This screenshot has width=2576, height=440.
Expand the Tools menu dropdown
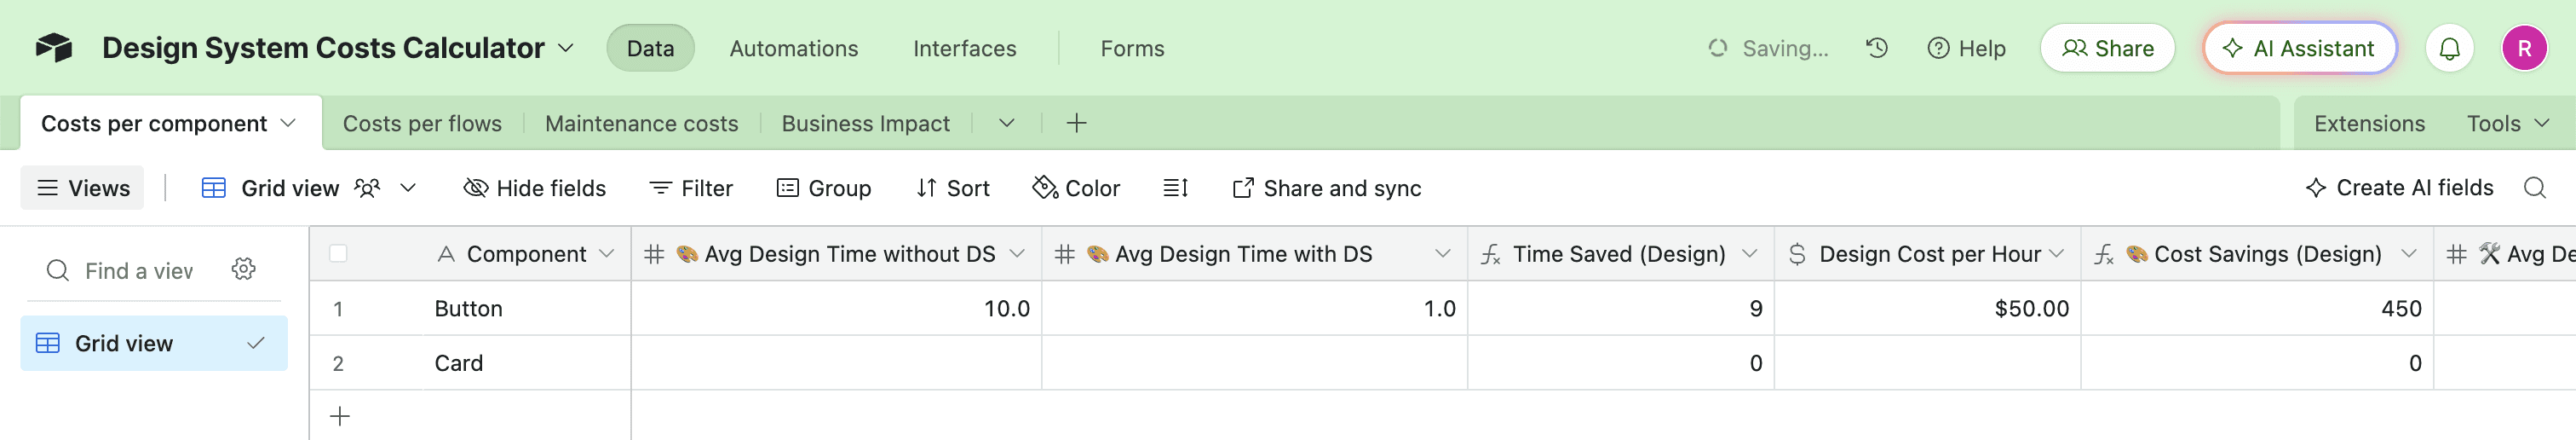pyautogui.click(x=2507, y=123)
